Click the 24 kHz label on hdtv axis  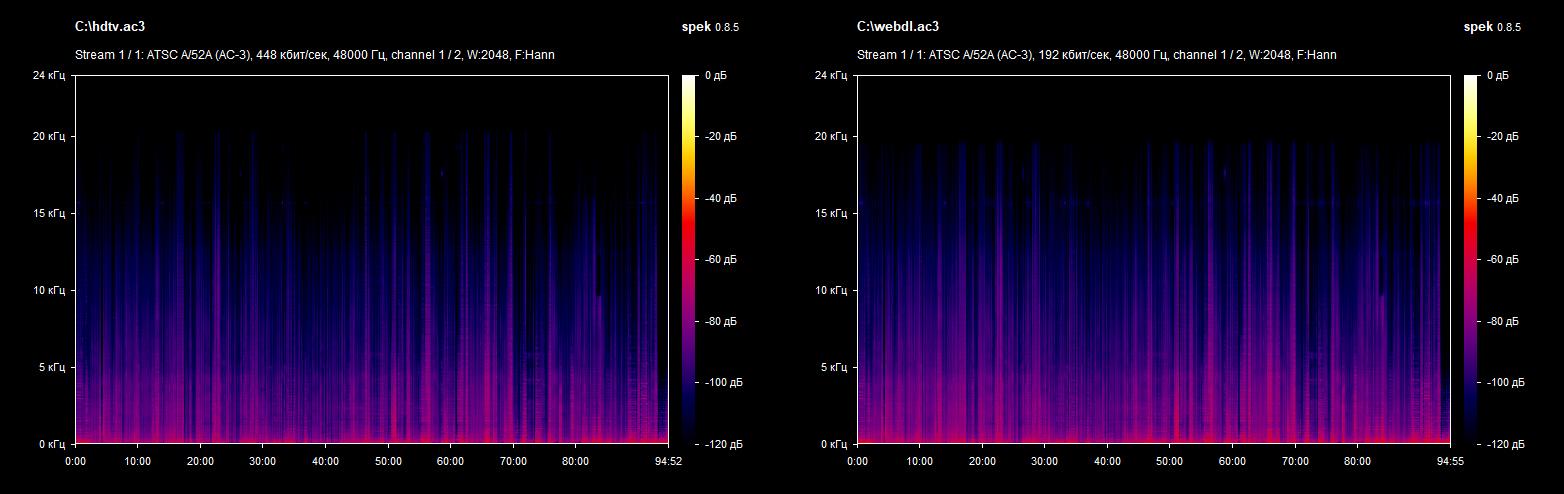pos(50,75)
